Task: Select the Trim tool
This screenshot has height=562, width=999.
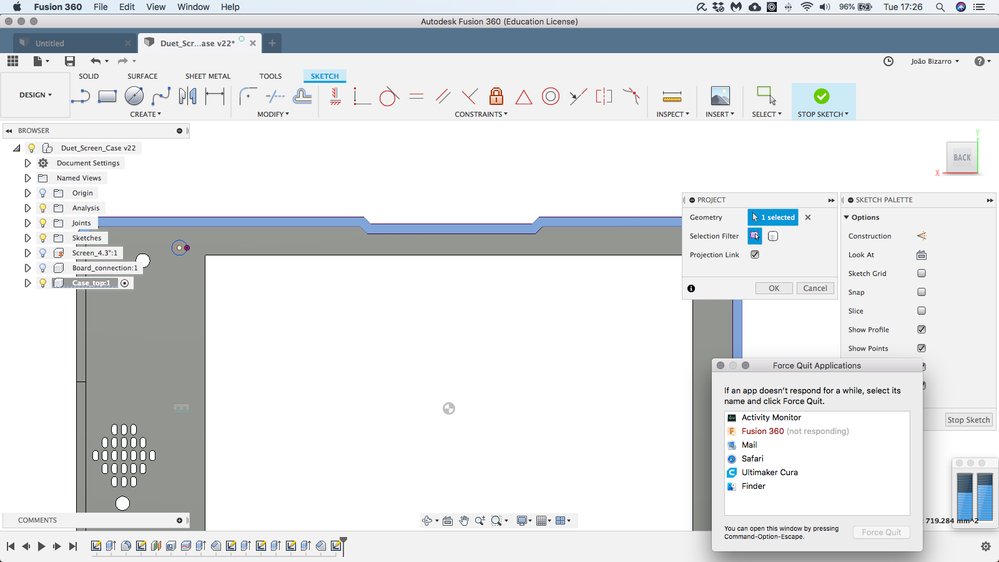Action: pos(275,96)
